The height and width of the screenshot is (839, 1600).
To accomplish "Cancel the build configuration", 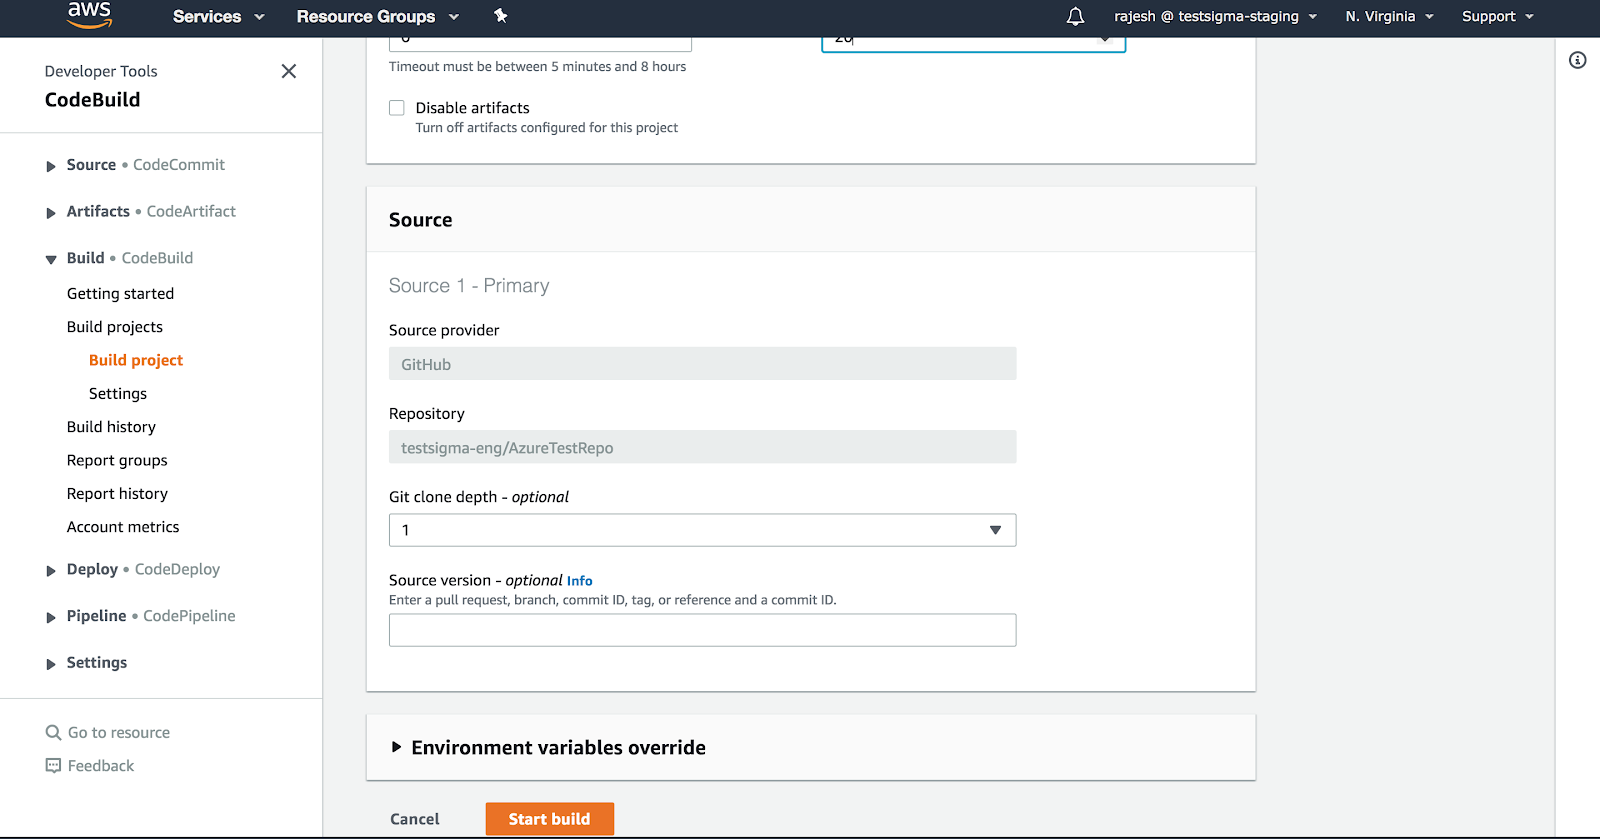I will [415, 819].
